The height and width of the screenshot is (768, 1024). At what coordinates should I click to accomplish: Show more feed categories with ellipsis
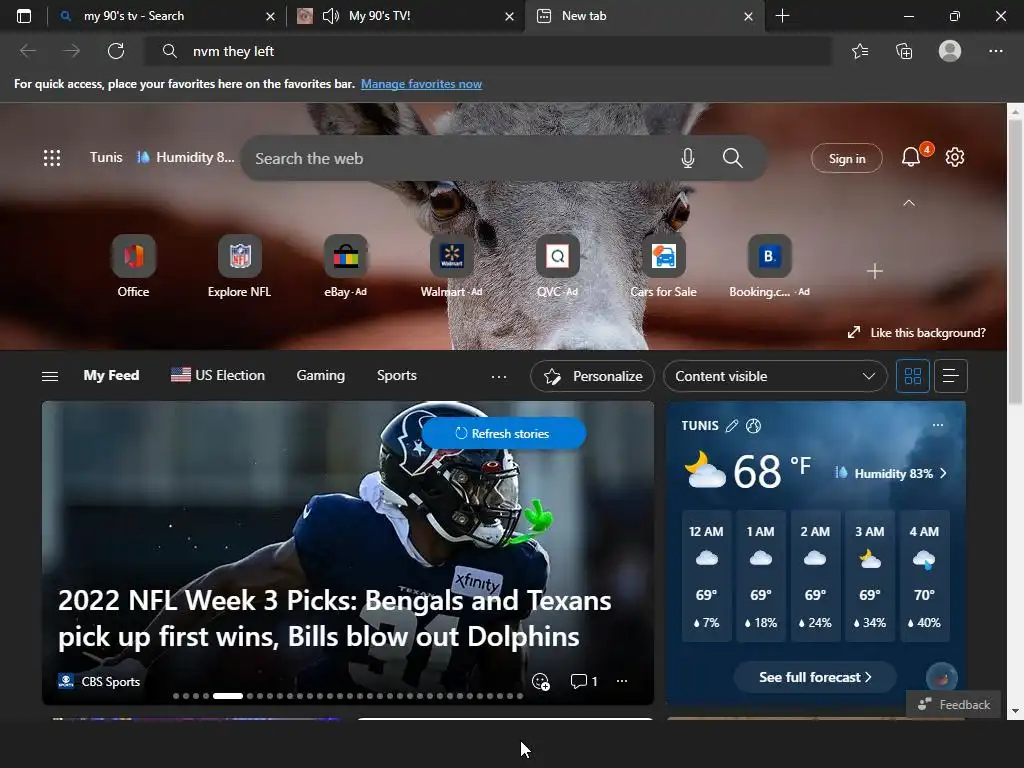click(499, 376)
